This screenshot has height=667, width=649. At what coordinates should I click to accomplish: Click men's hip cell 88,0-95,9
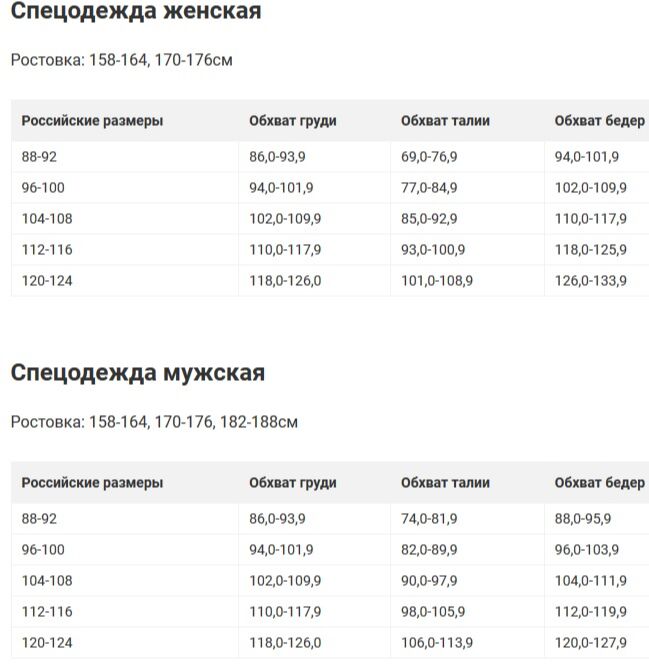tap(583, 519)
